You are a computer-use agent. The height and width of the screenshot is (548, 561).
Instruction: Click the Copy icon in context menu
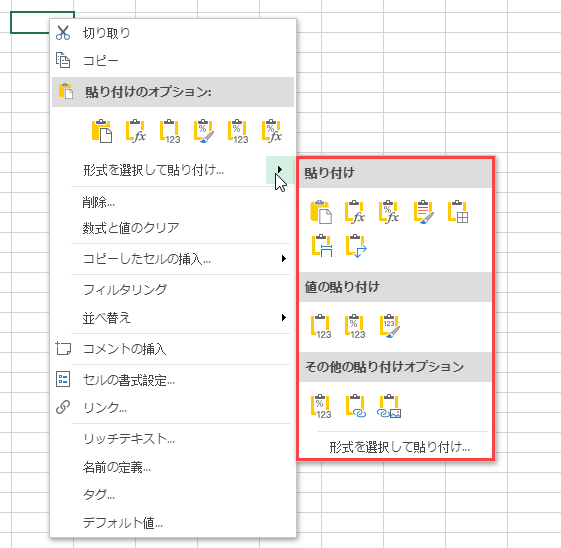point(63,60)
